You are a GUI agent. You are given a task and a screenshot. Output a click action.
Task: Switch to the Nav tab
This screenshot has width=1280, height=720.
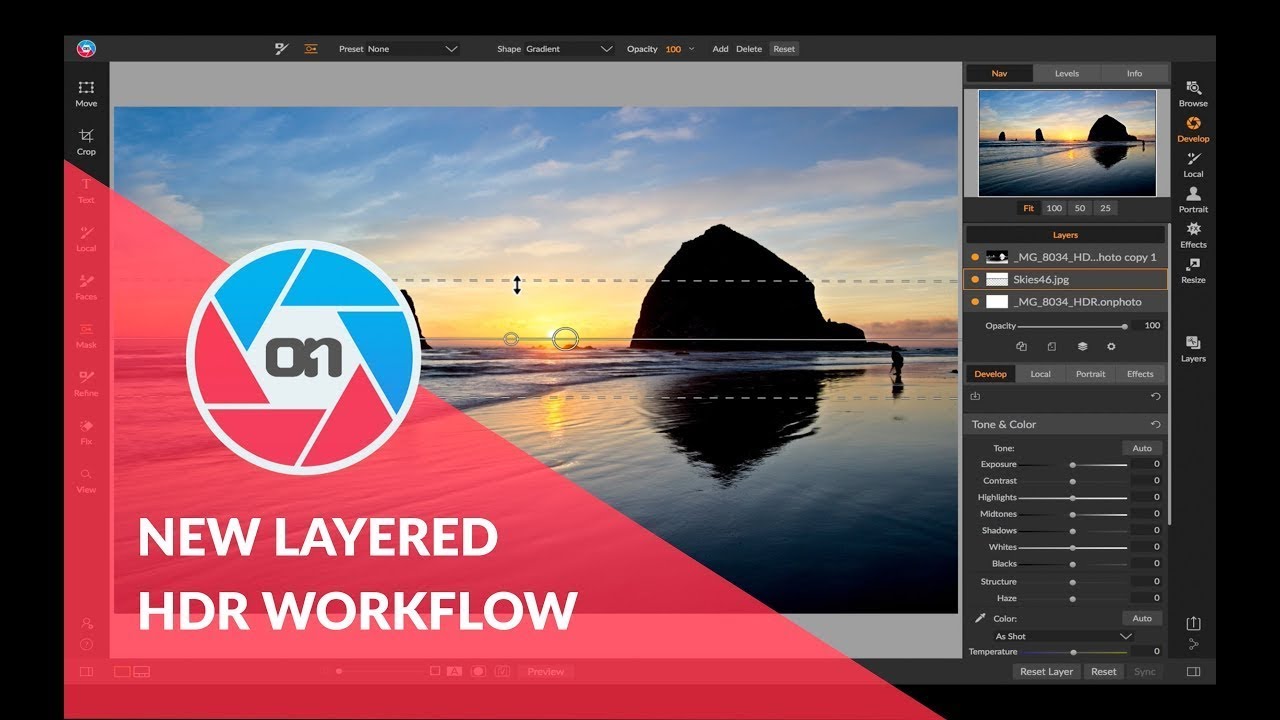999,73
